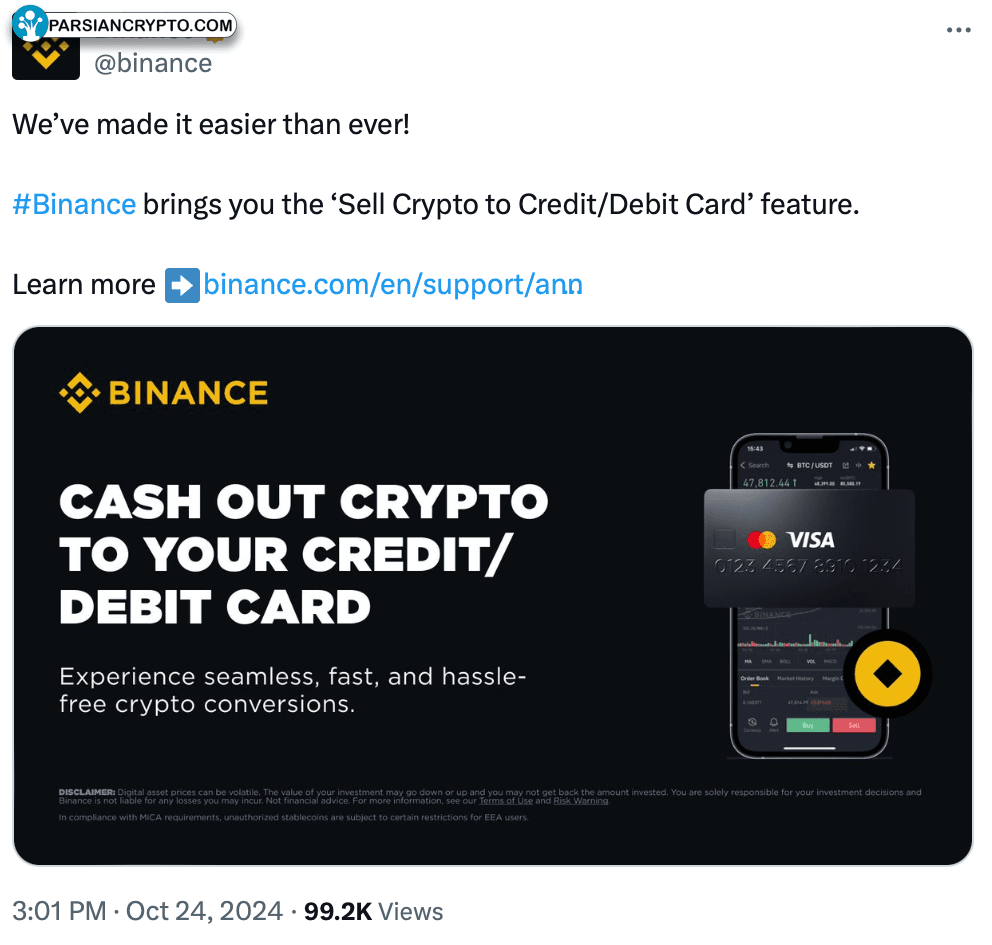Click the VISA logo on the card
The image size is (992, 945).
(810, 540)
